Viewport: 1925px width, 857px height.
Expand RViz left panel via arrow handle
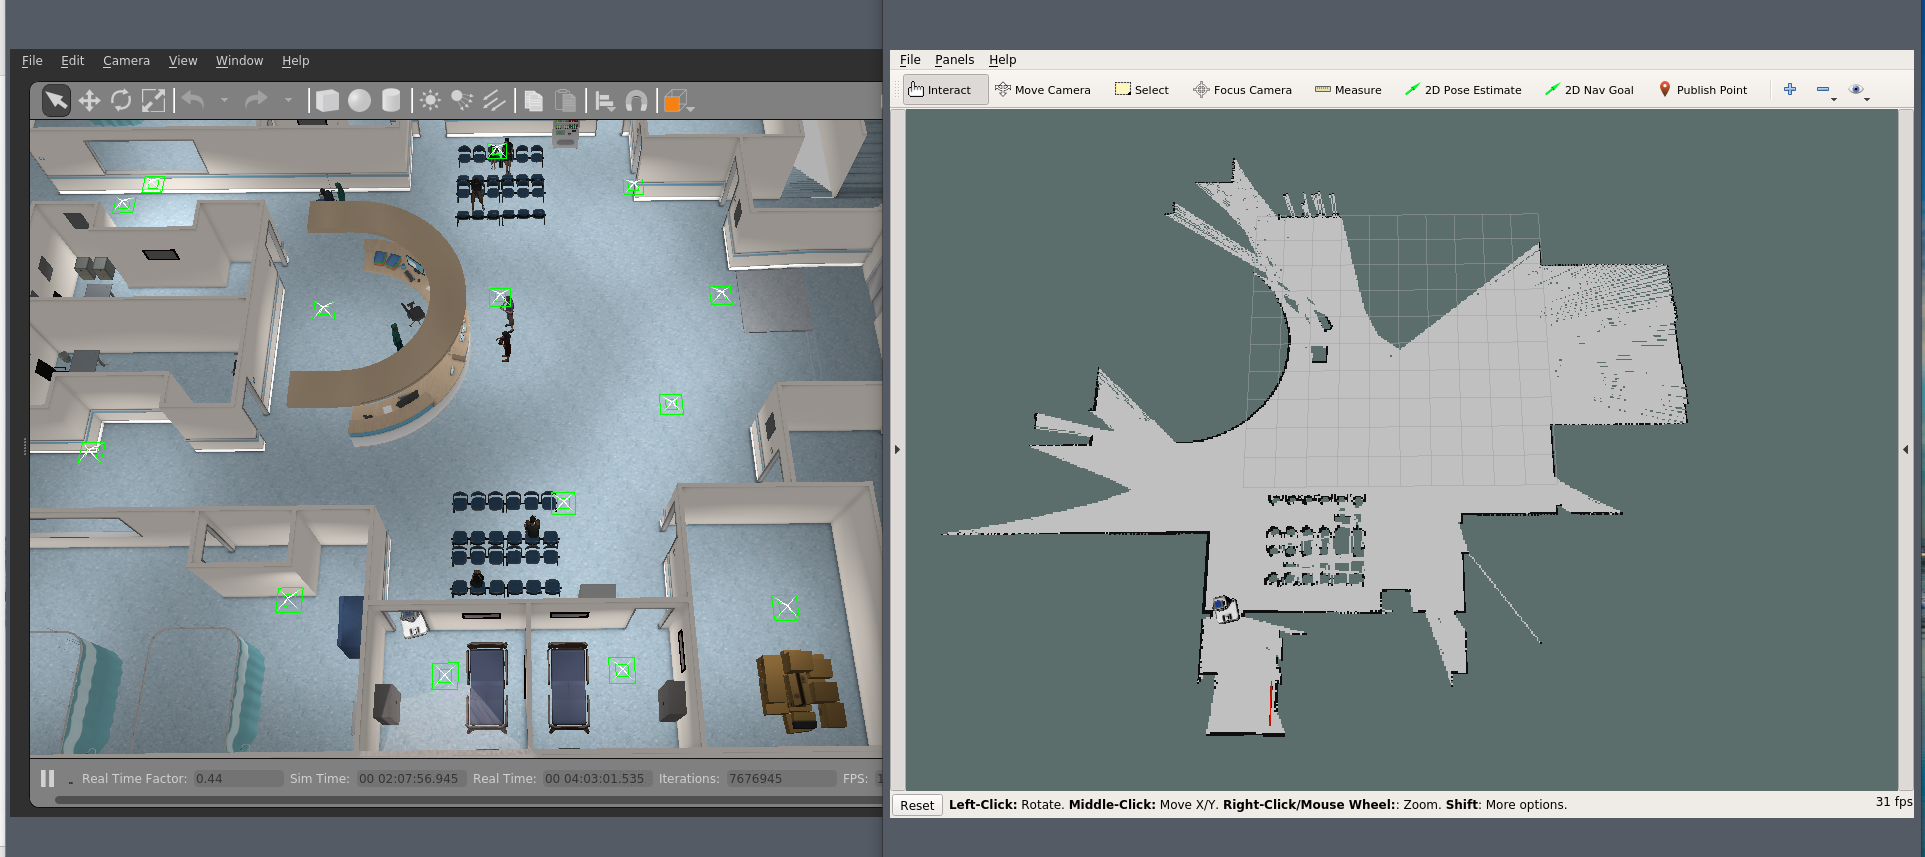pyautogui.click(x=897, y=450)
